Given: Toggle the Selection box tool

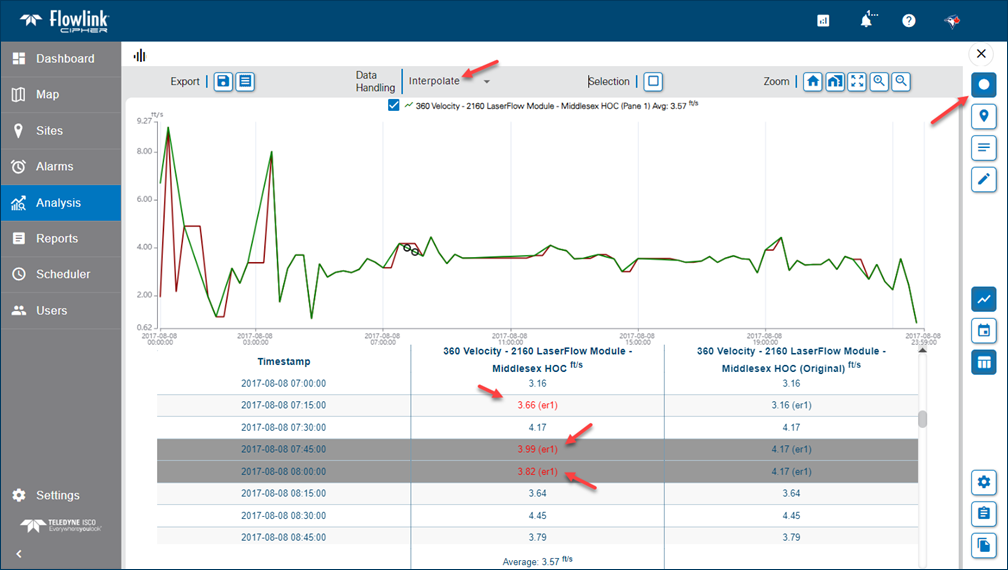Looking at the screenshot, I should tap(652, 81).
